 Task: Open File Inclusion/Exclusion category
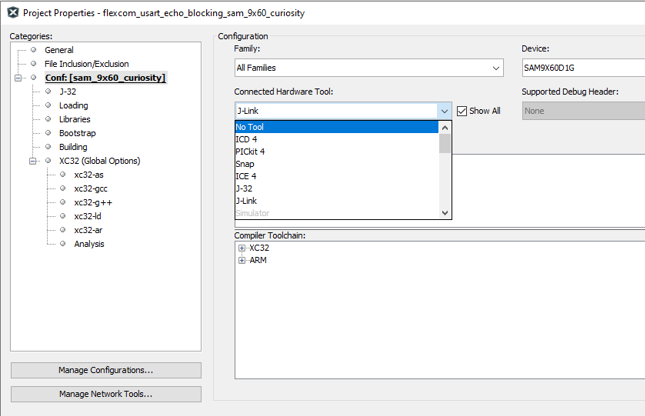[86, 64]
